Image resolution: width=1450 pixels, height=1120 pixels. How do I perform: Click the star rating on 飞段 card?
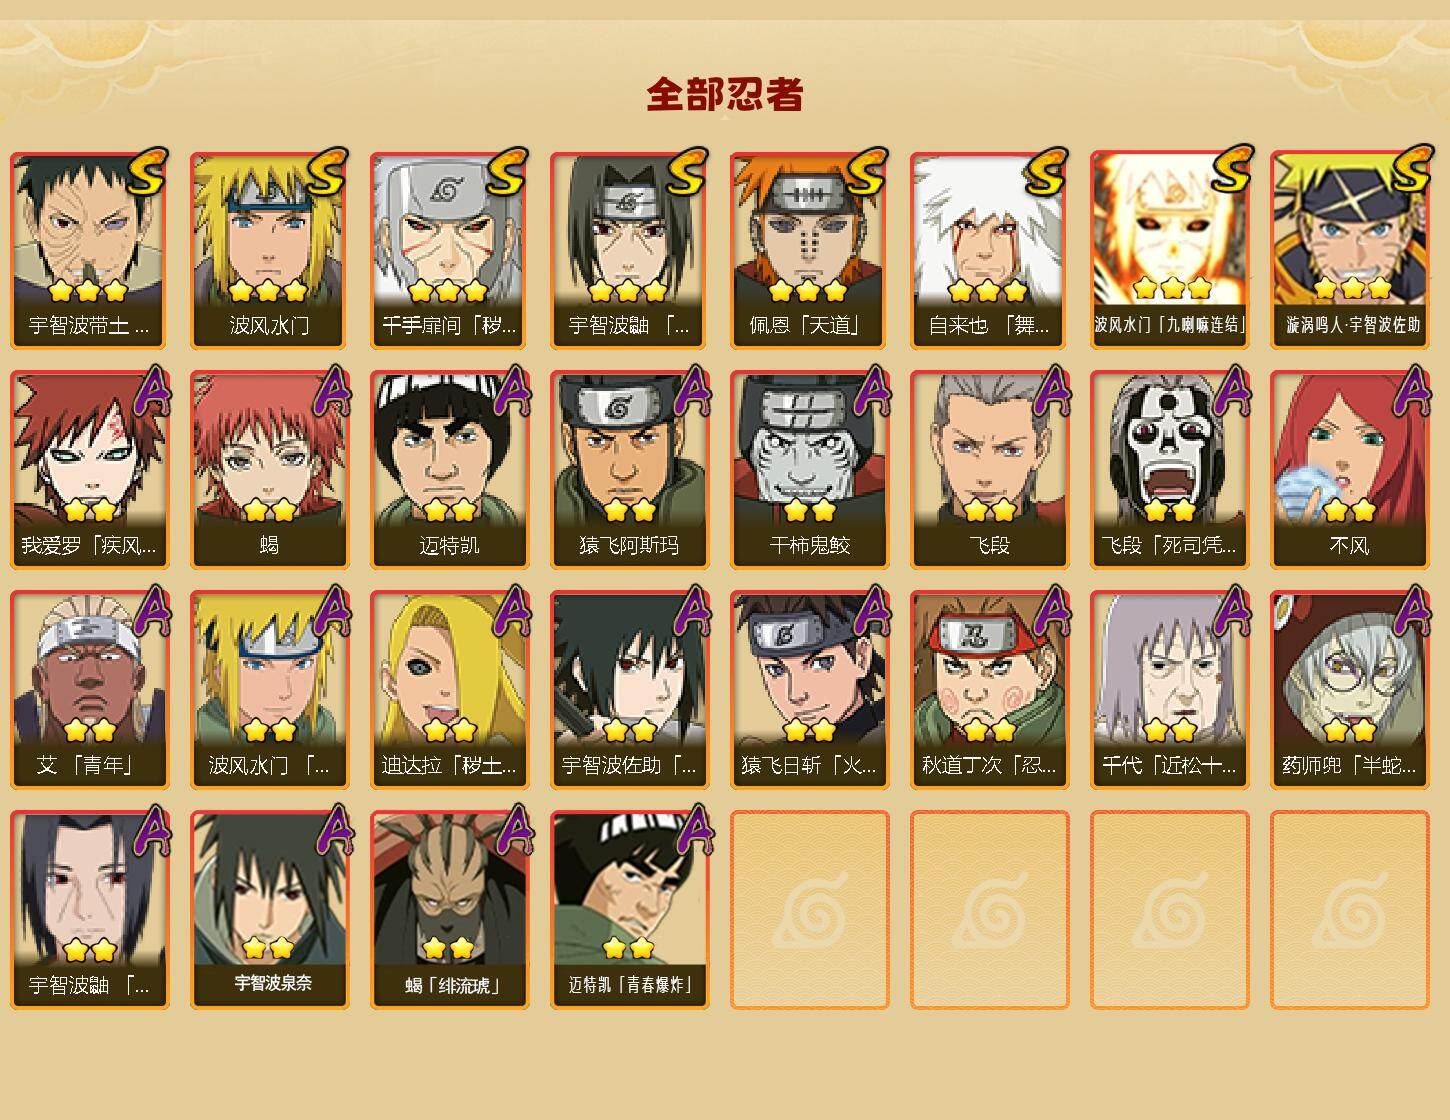989,510
